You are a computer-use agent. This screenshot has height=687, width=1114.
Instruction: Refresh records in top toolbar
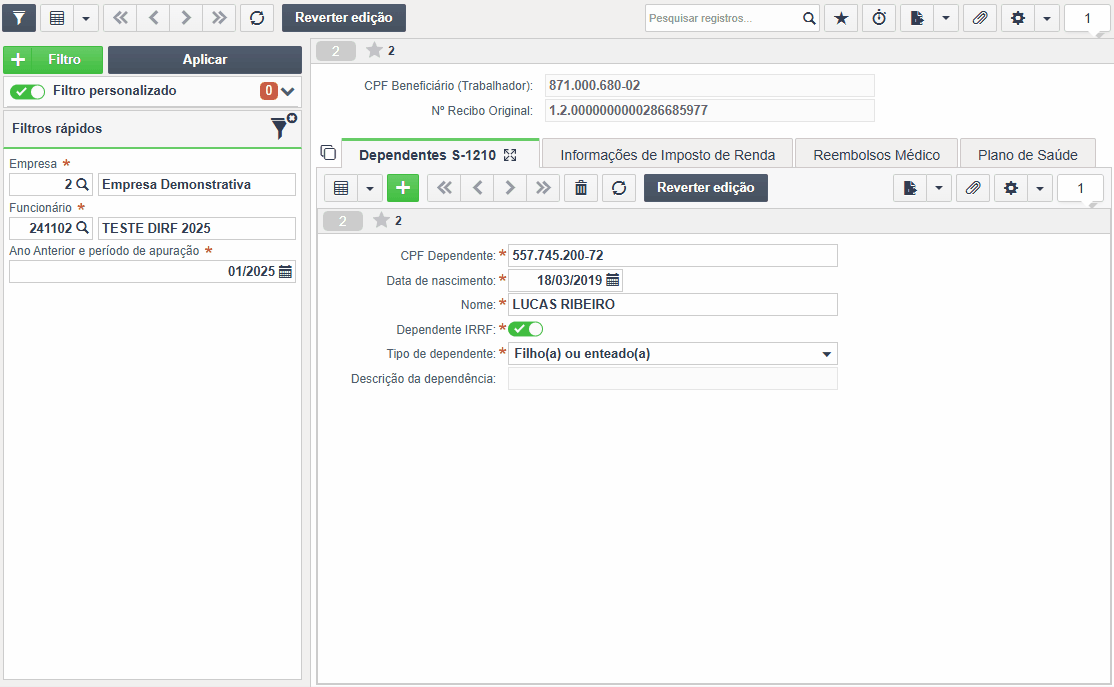tap(257, 18)
